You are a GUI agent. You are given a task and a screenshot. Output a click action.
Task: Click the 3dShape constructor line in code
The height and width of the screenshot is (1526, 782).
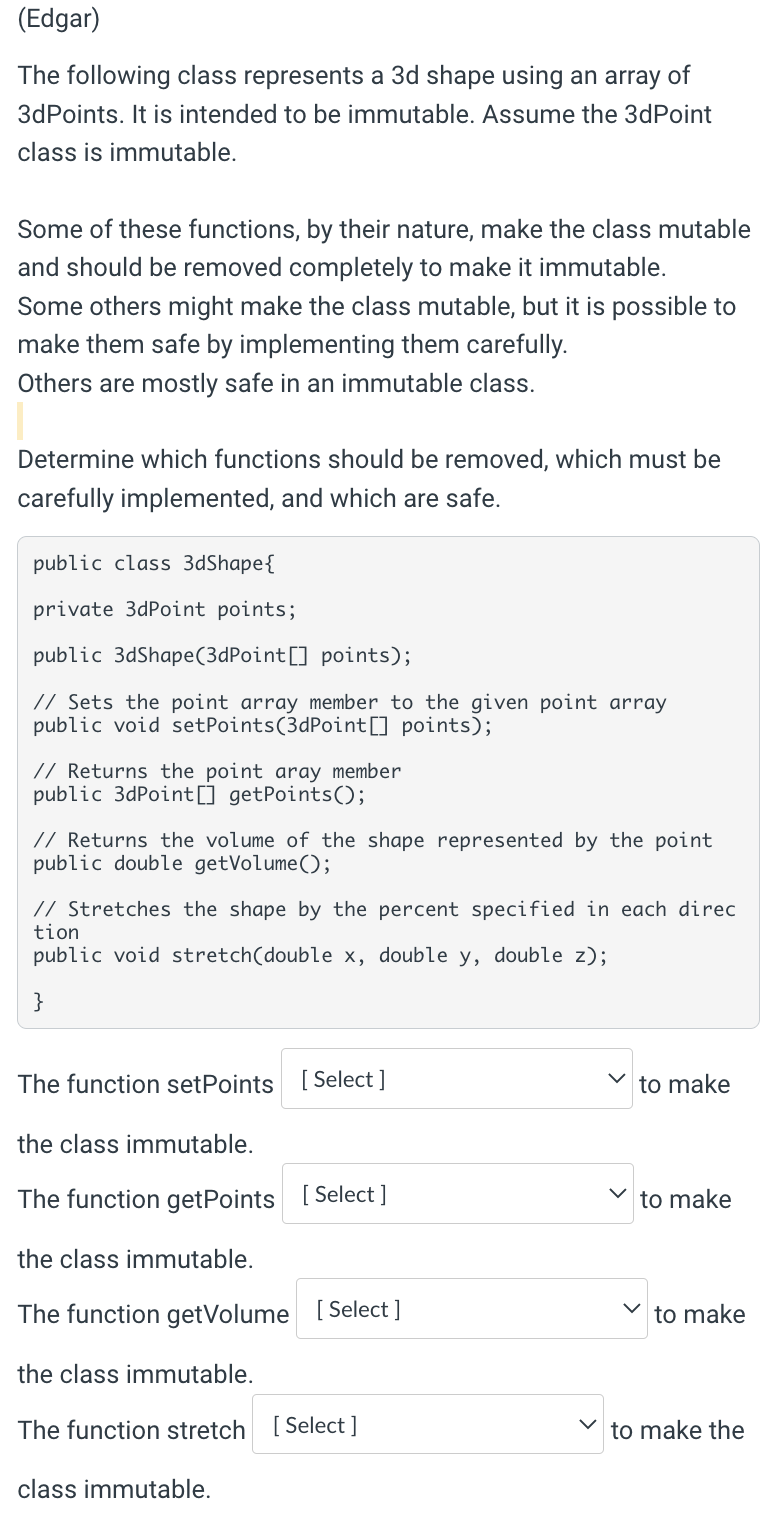222,655
